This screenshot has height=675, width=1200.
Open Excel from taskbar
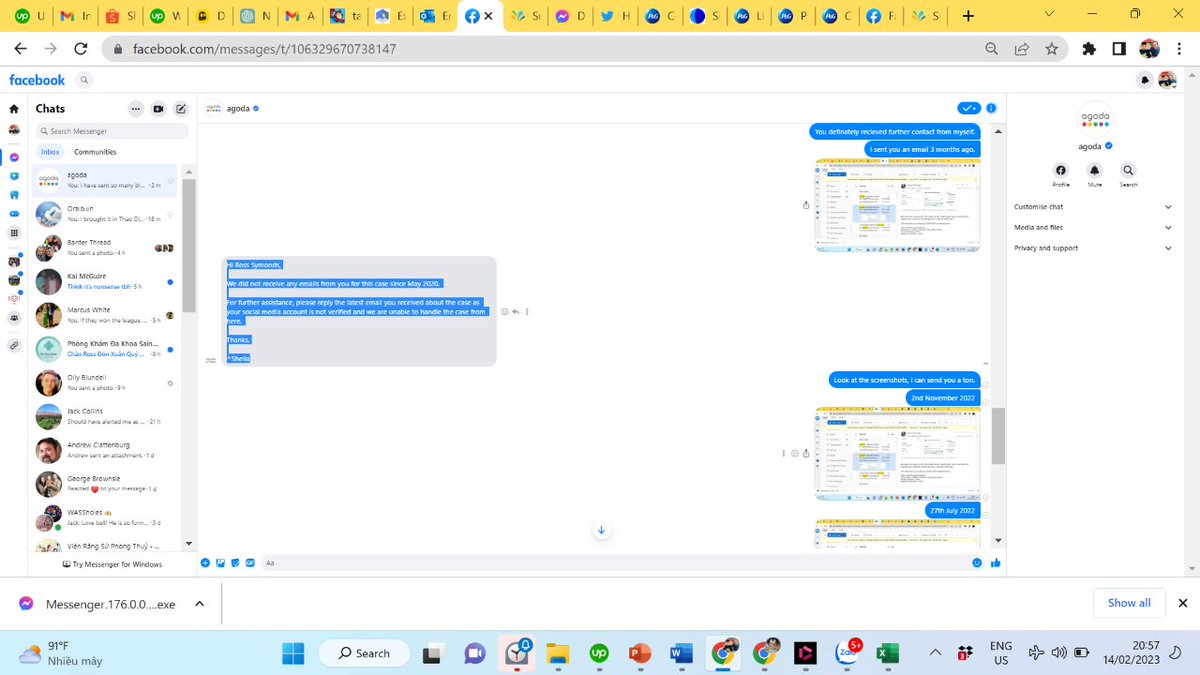[x=885, y=653]
